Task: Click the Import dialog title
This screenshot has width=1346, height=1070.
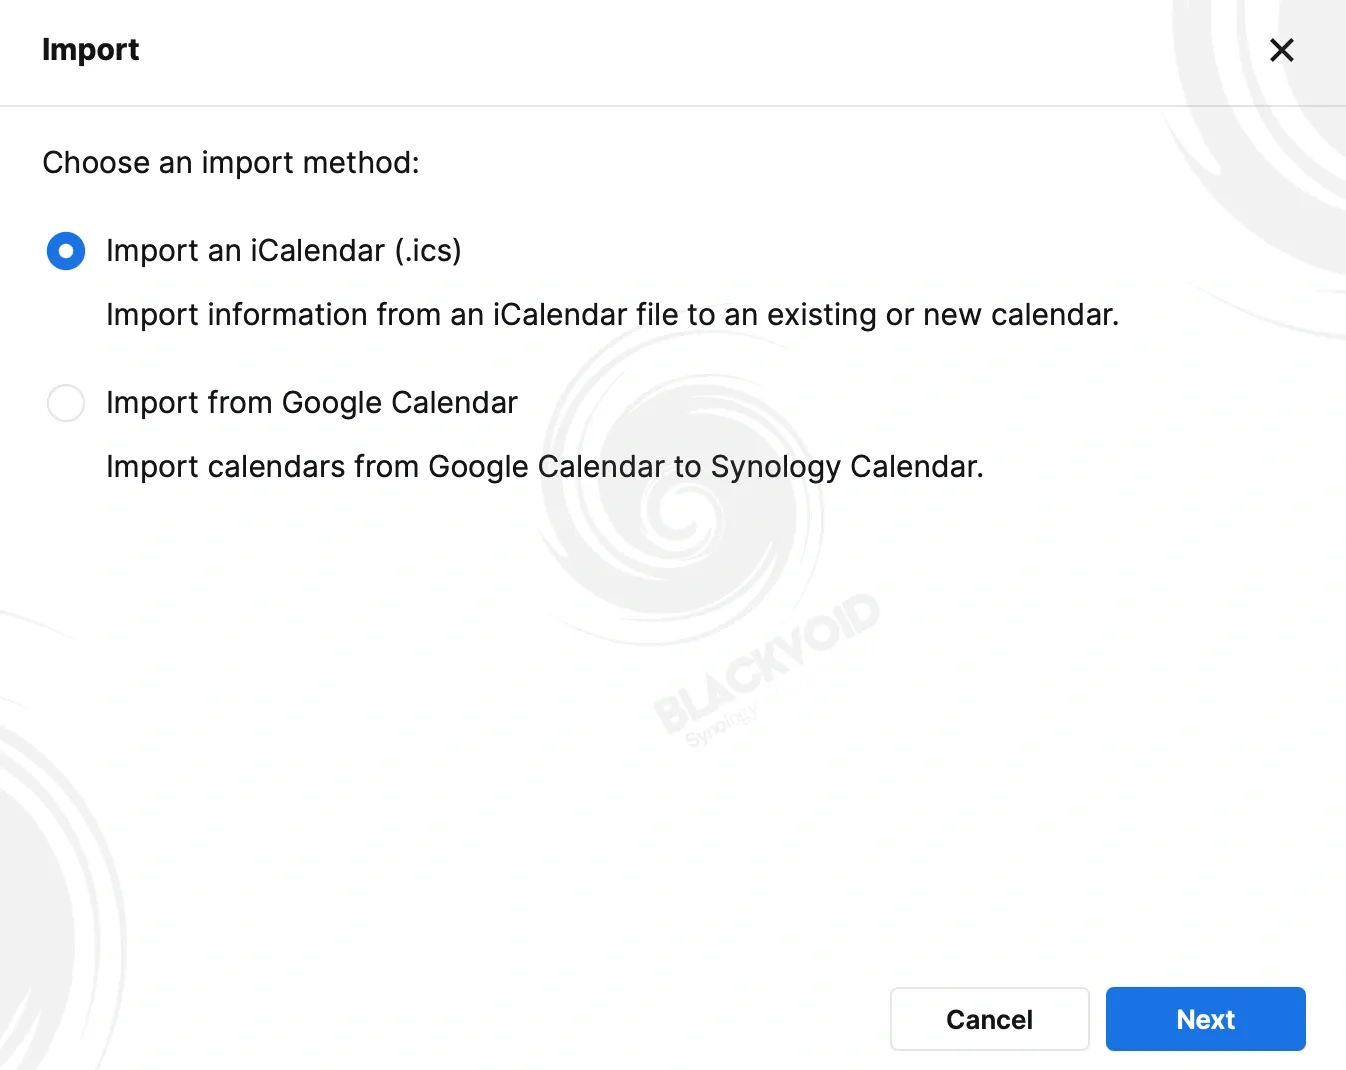Action: (x=90, y=50)
